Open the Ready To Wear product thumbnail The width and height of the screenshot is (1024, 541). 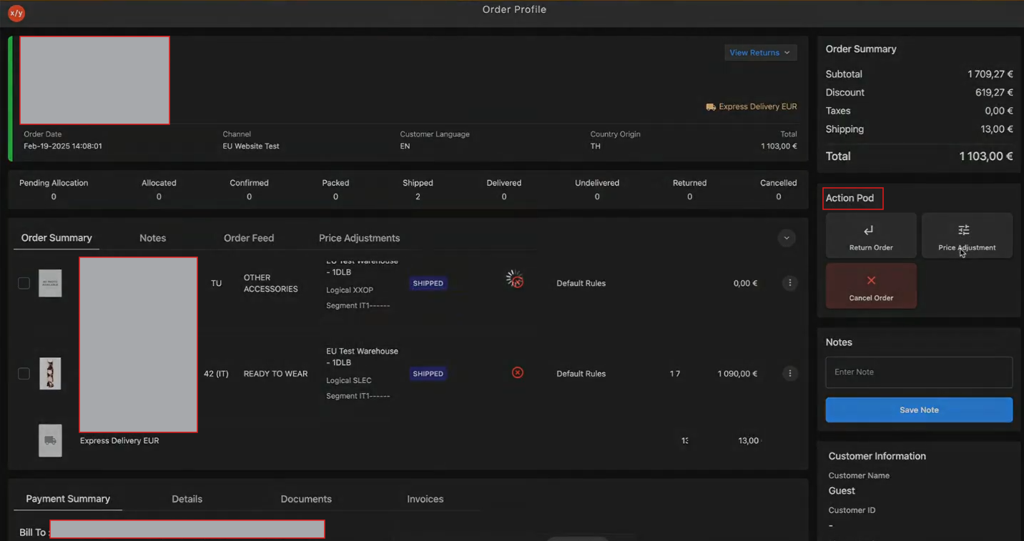tap(50, 374)
